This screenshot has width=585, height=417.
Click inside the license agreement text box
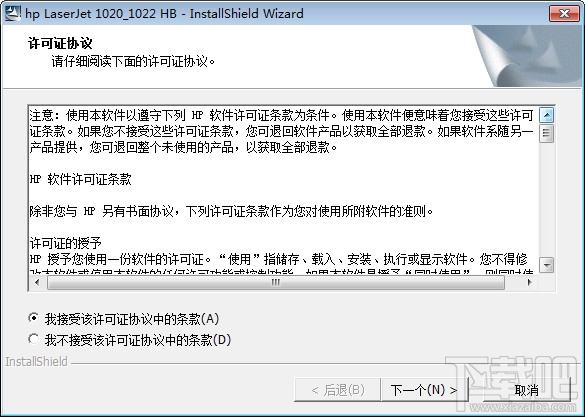pyautogui.click(x=284, y=190)
